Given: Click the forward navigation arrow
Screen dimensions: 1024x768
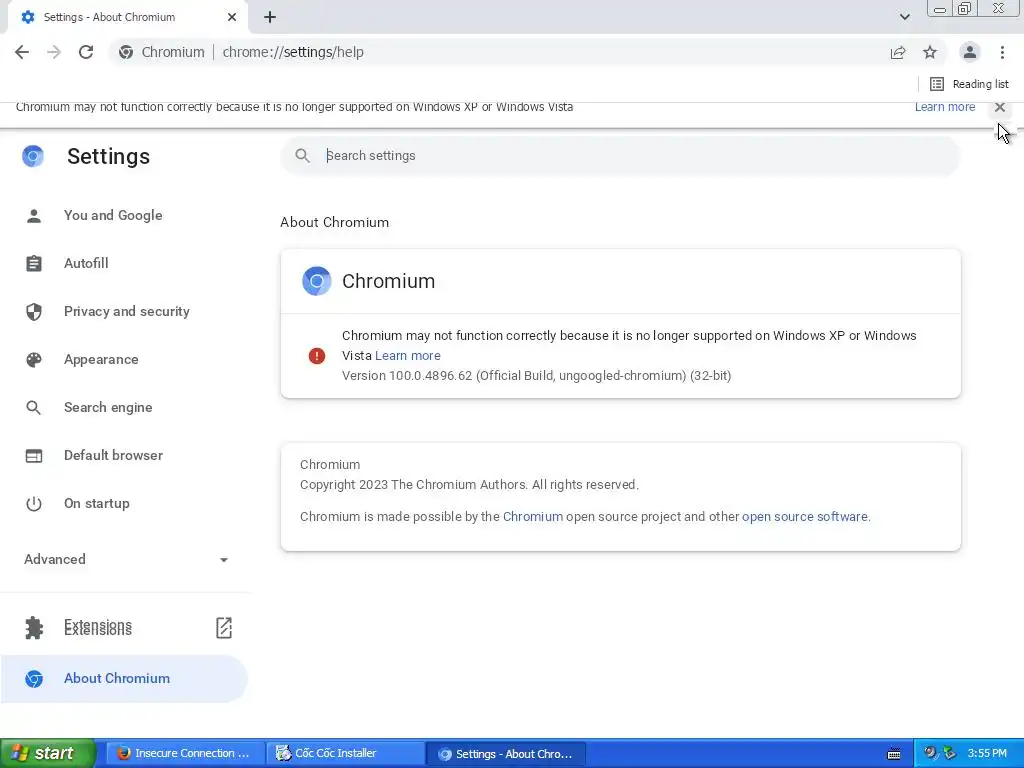Looking at the screenshot, I should click(x=54, y=52).
